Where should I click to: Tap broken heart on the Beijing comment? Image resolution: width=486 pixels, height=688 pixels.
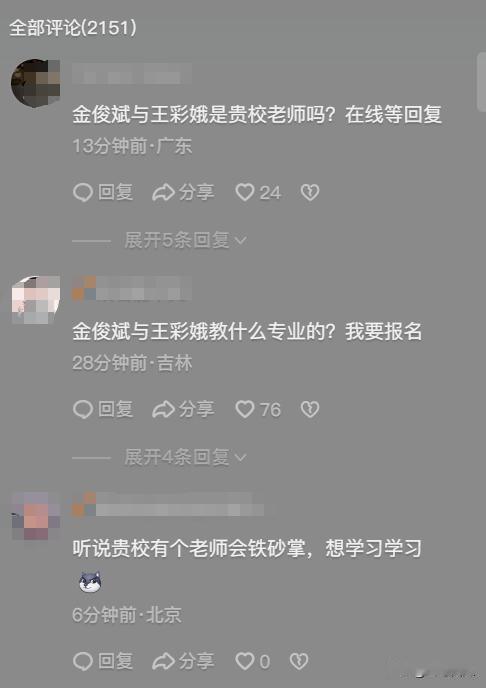[299, 661]
